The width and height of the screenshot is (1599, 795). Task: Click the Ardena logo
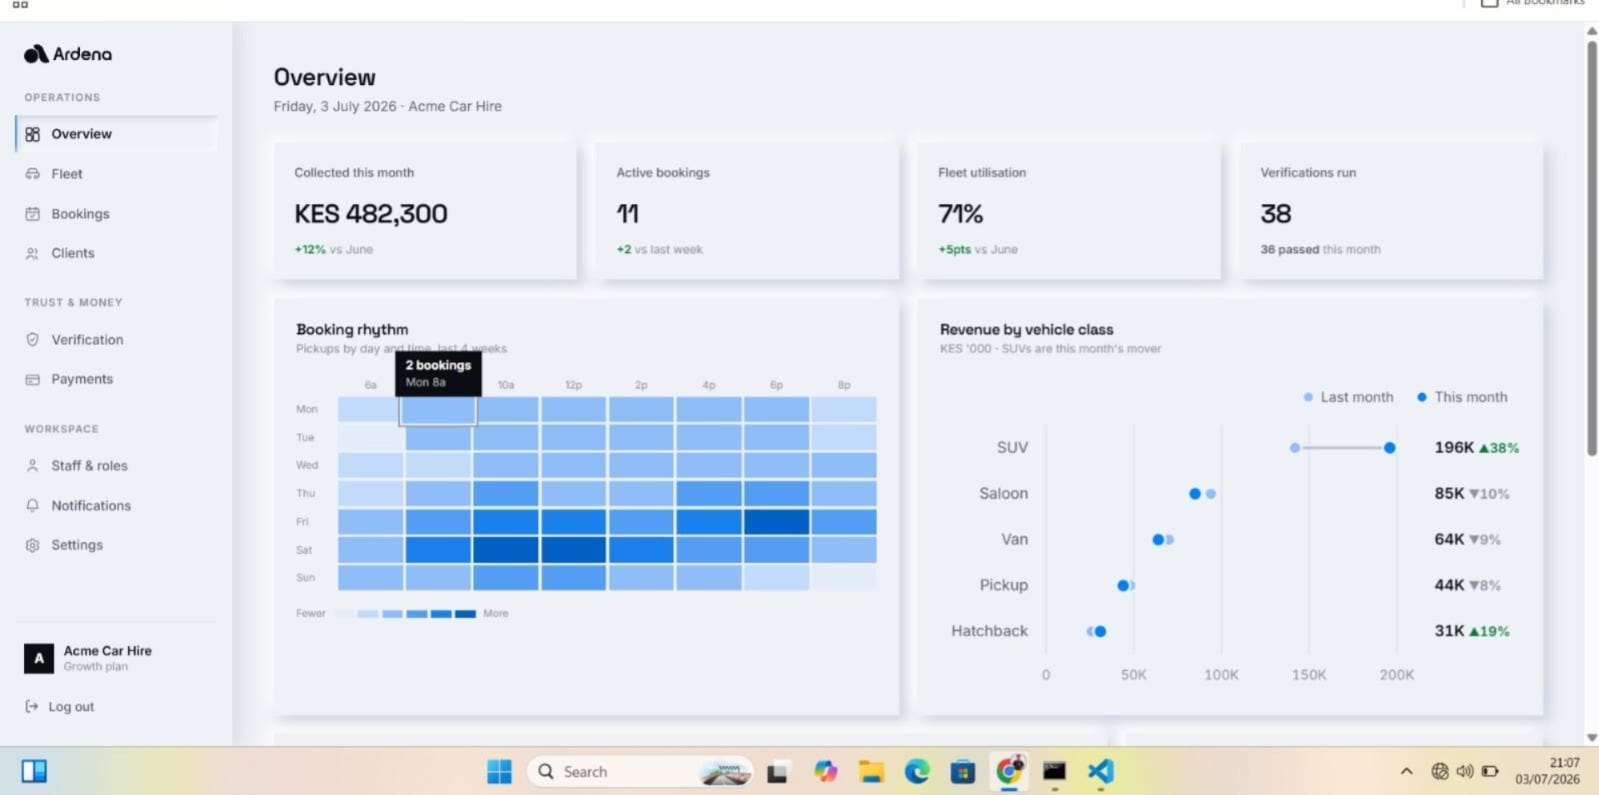[68, 54]
